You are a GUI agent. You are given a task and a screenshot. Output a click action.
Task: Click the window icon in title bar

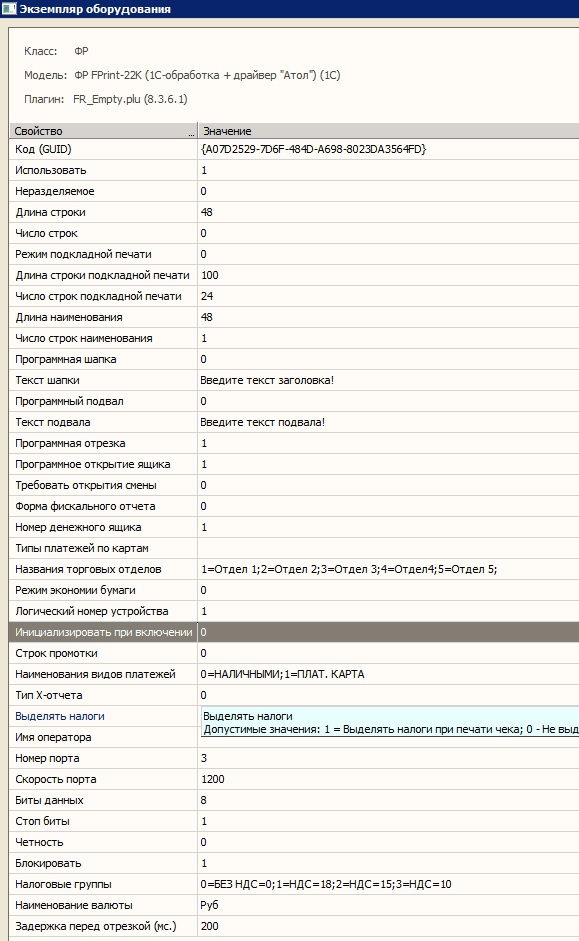tap(8, 9)
